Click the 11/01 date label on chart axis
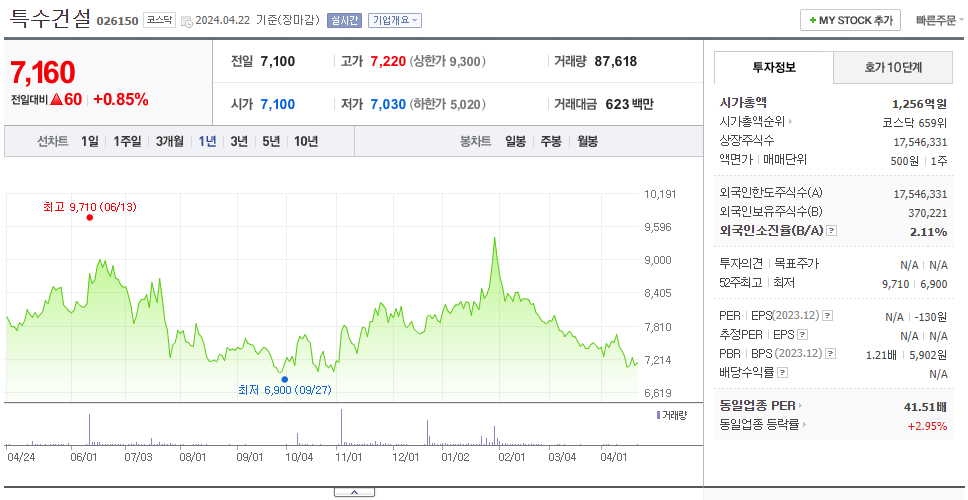 coord(348,457)
